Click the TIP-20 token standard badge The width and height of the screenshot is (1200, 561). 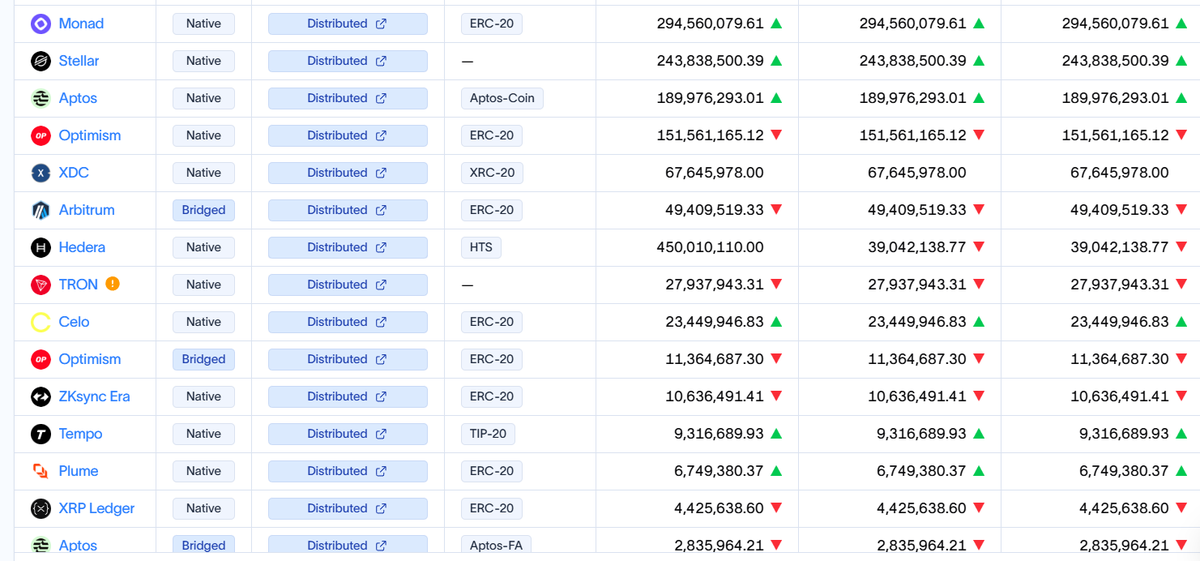coord(488,434)
